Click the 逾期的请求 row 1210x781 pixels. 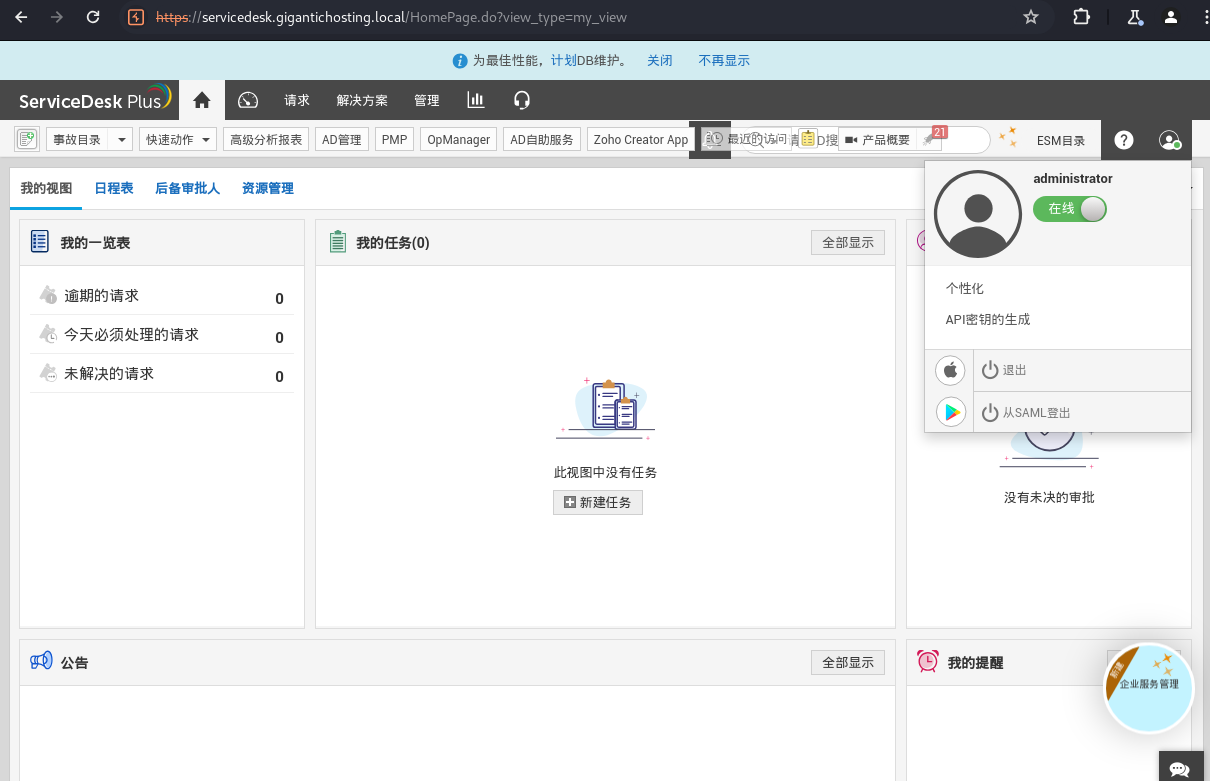click(161, 296)
